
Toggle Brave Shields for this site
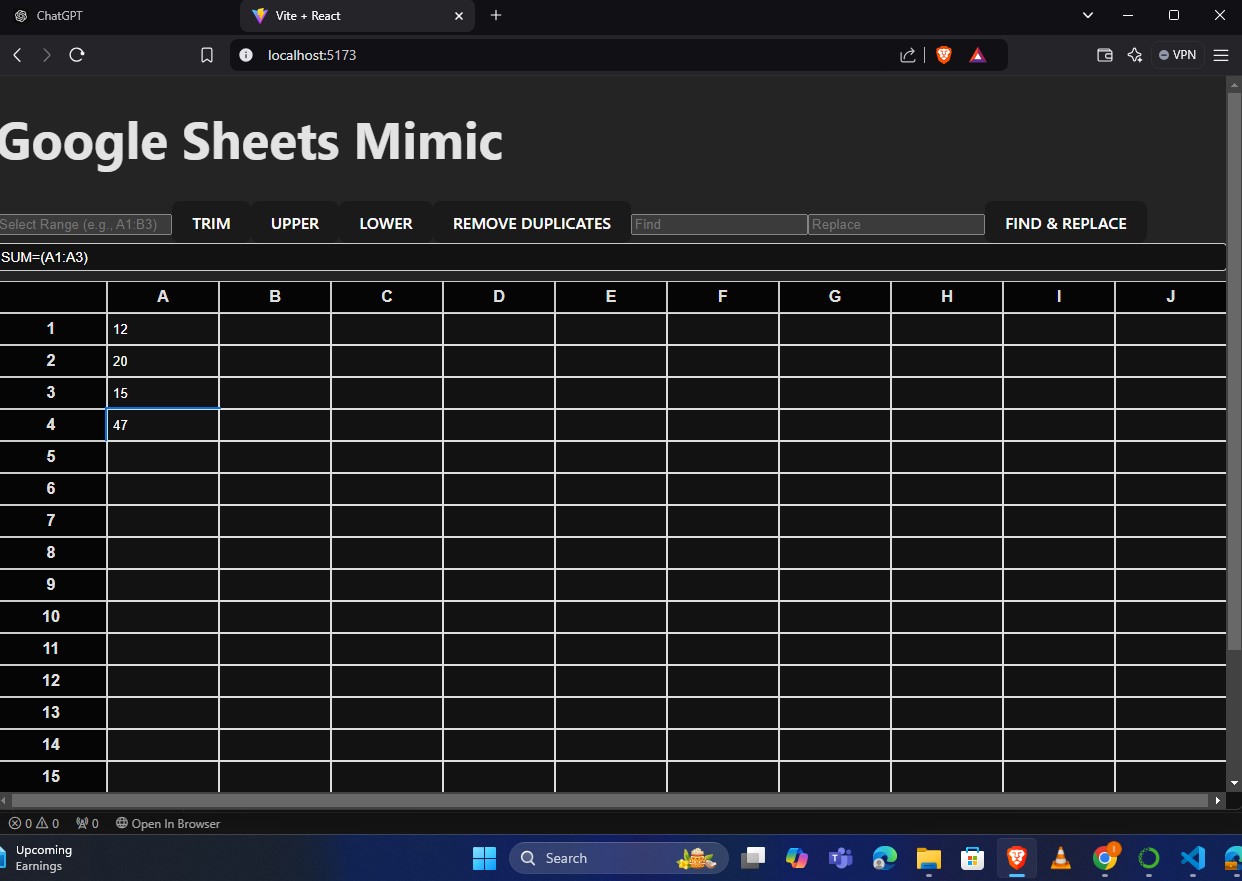click(943, 55)
